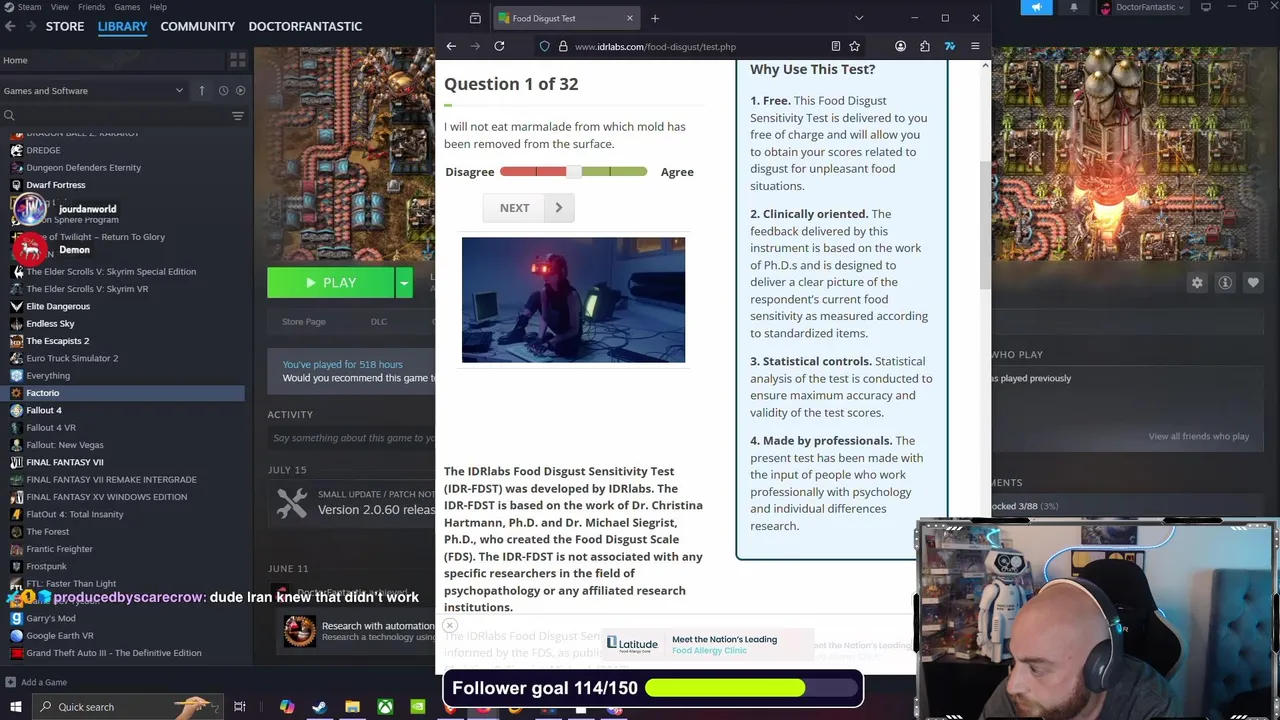The width and height of the screenshot is (1280, 720).
Task: Open DOCTORFANTASTIC profile tab
Action: click(305, 26)
